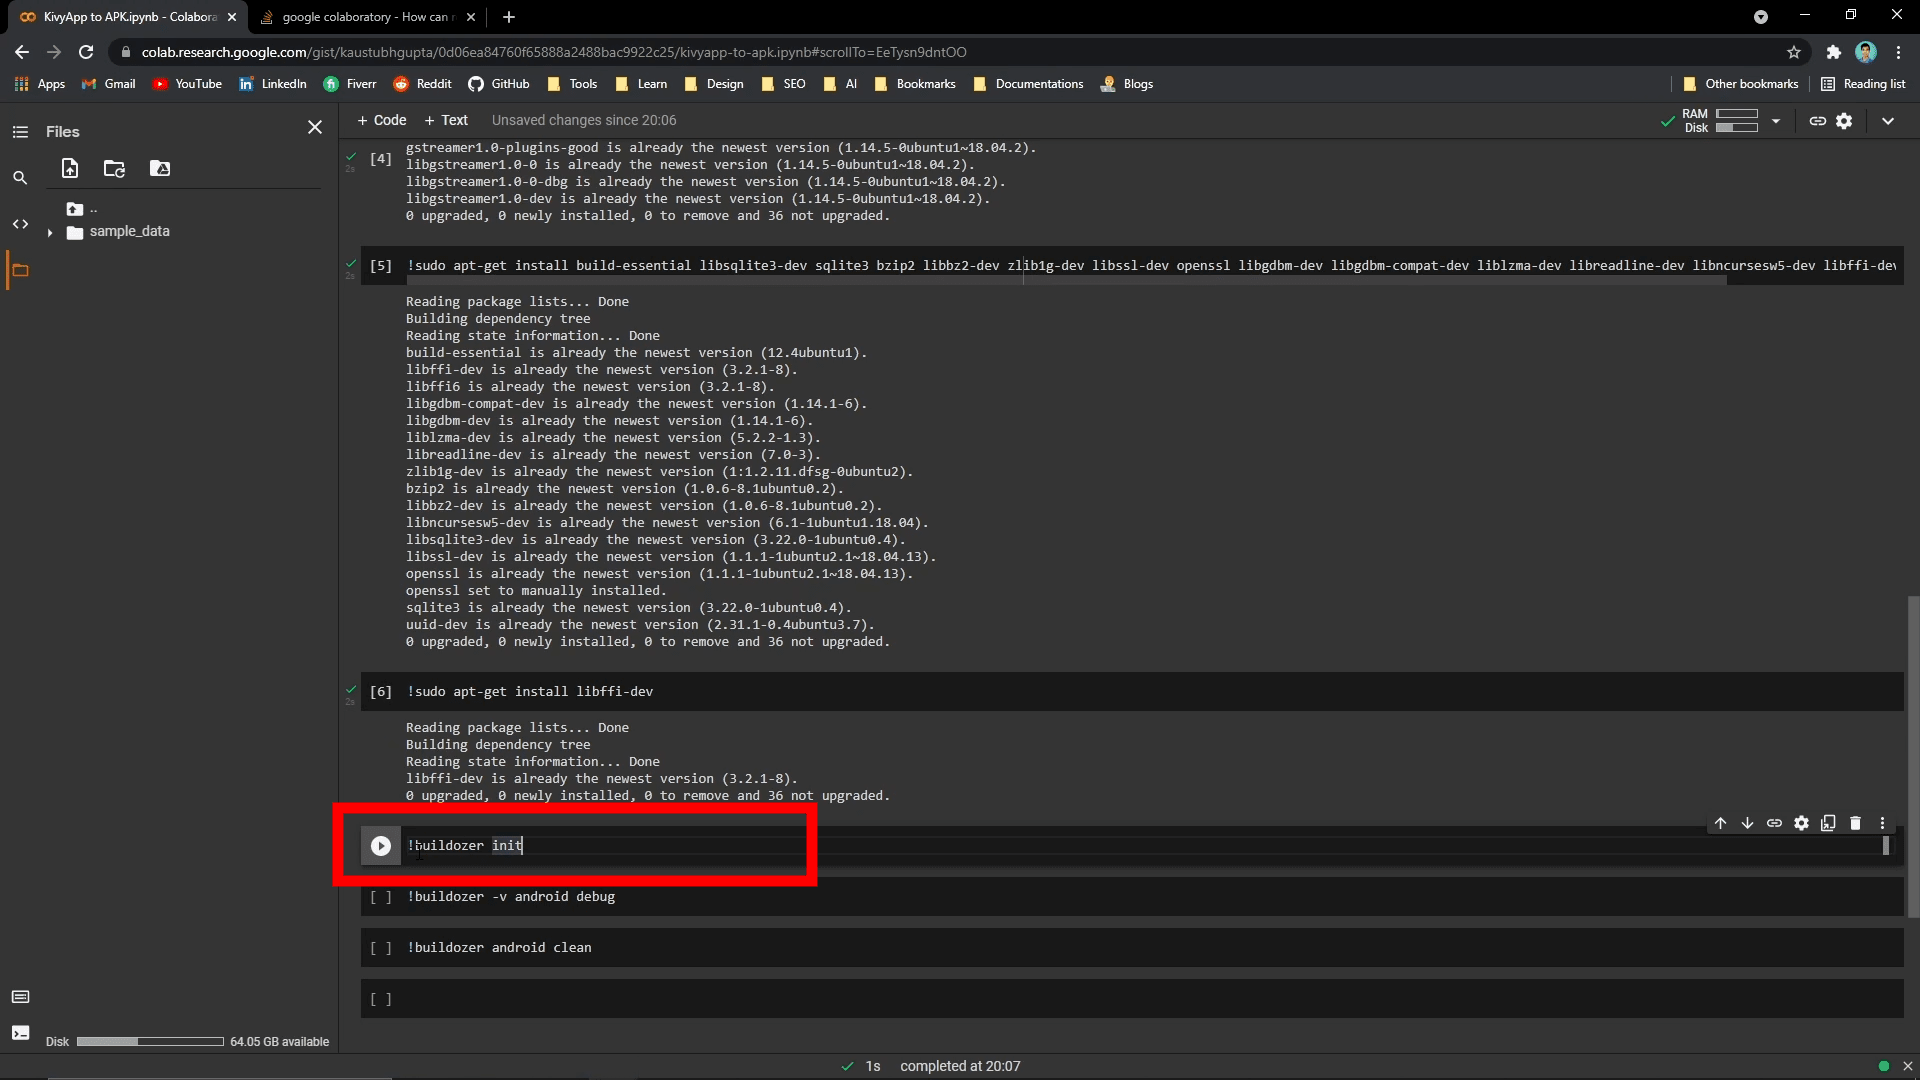The image size is (1920, 1080).
Task: Click the Disk usage progress bar
Action: (x=149, y=1042)
